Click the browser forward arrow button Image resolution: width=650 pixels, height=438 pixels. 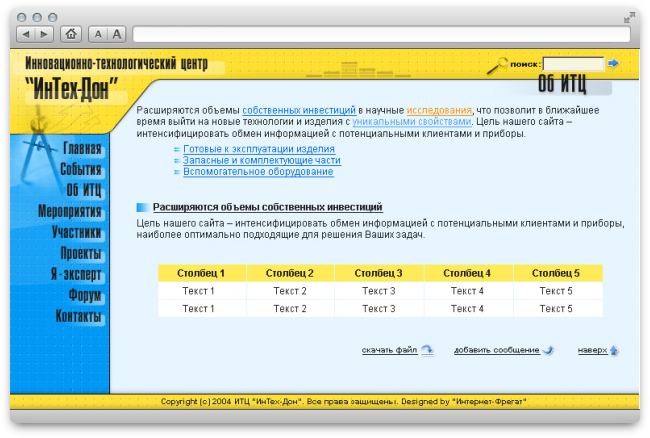(x=44, y=34)
